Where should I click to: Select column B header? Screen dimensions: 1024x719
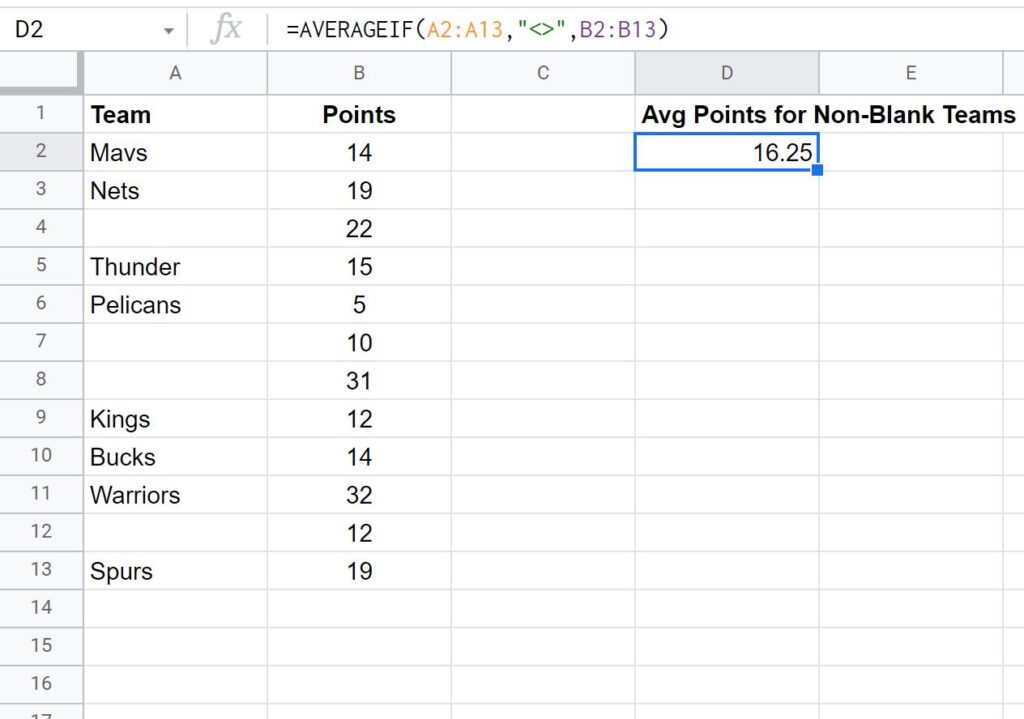coord(359,73)
